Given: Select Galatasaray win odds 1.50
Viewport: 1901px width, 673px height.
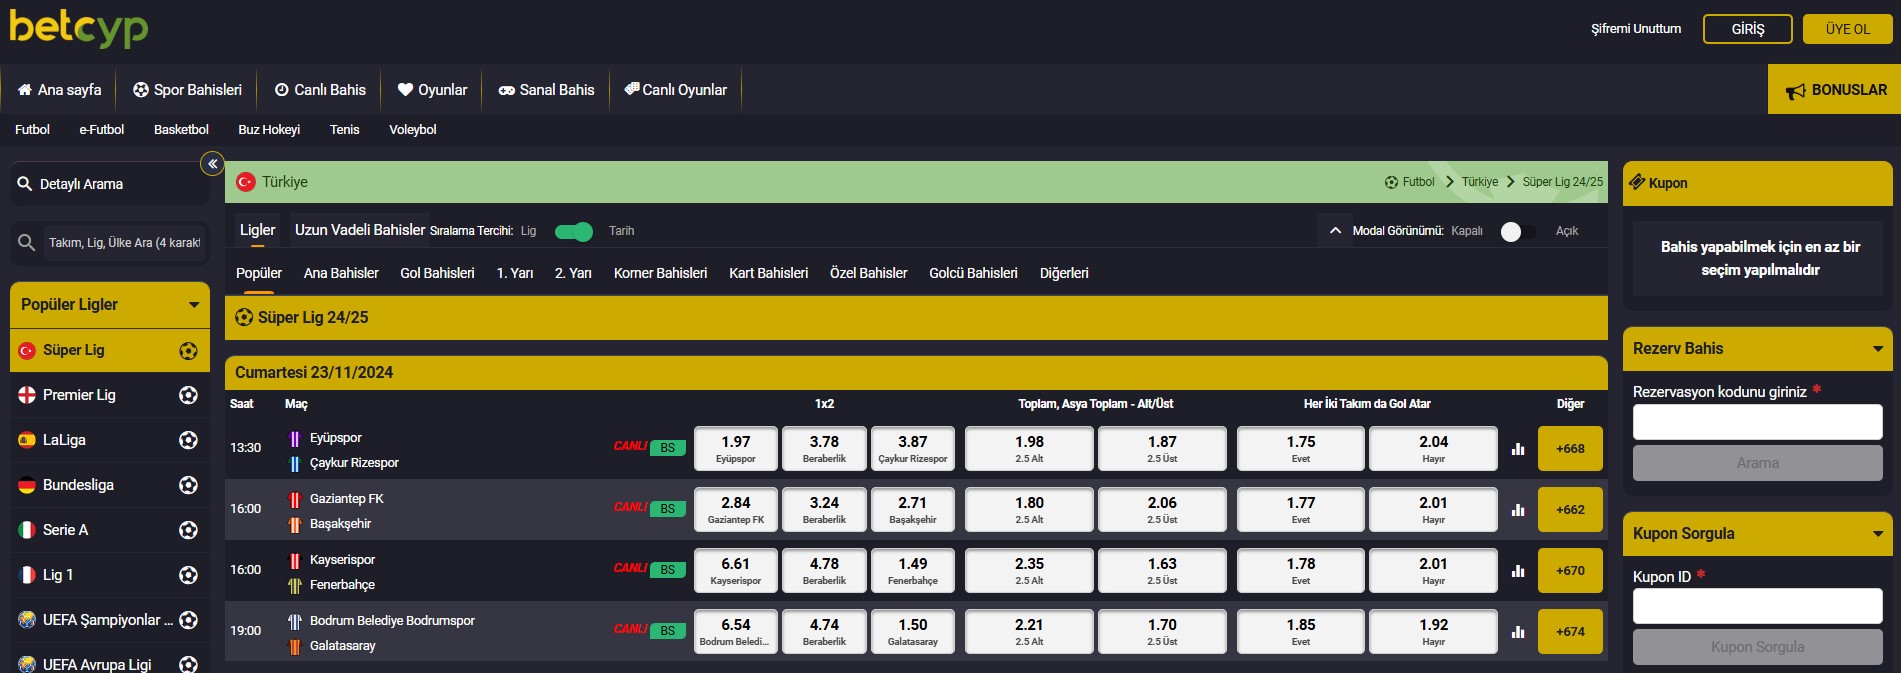Looking at the screenshot, I should (x=913, y=631).
